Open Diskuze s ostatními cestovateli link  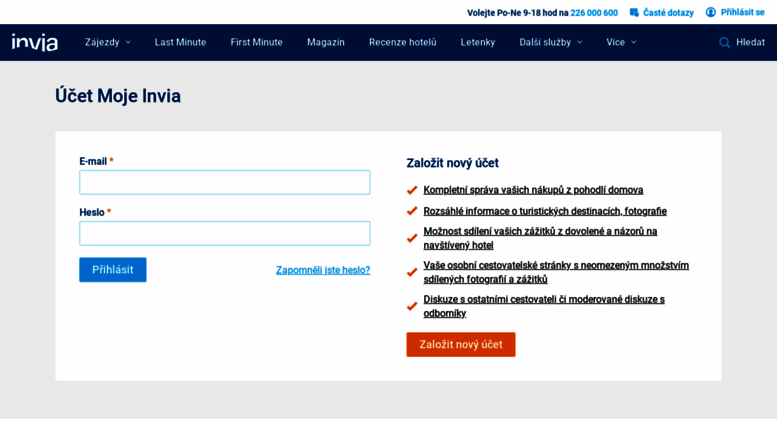(x=544, y=306)
